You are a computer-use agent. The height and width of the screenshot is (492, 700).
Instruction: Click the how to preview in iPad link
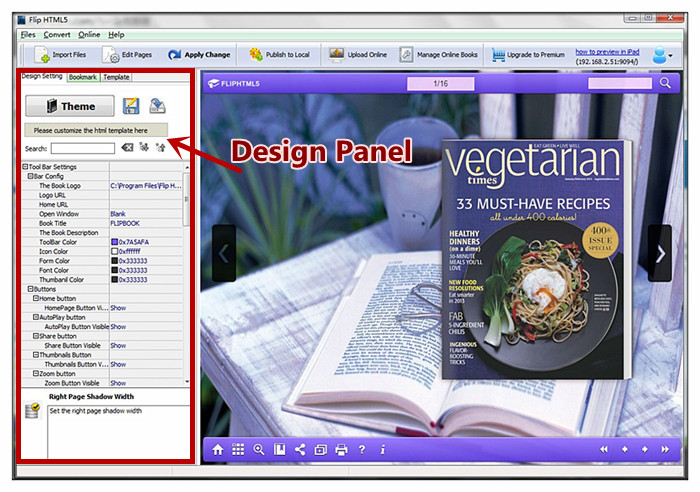[607, 52]
